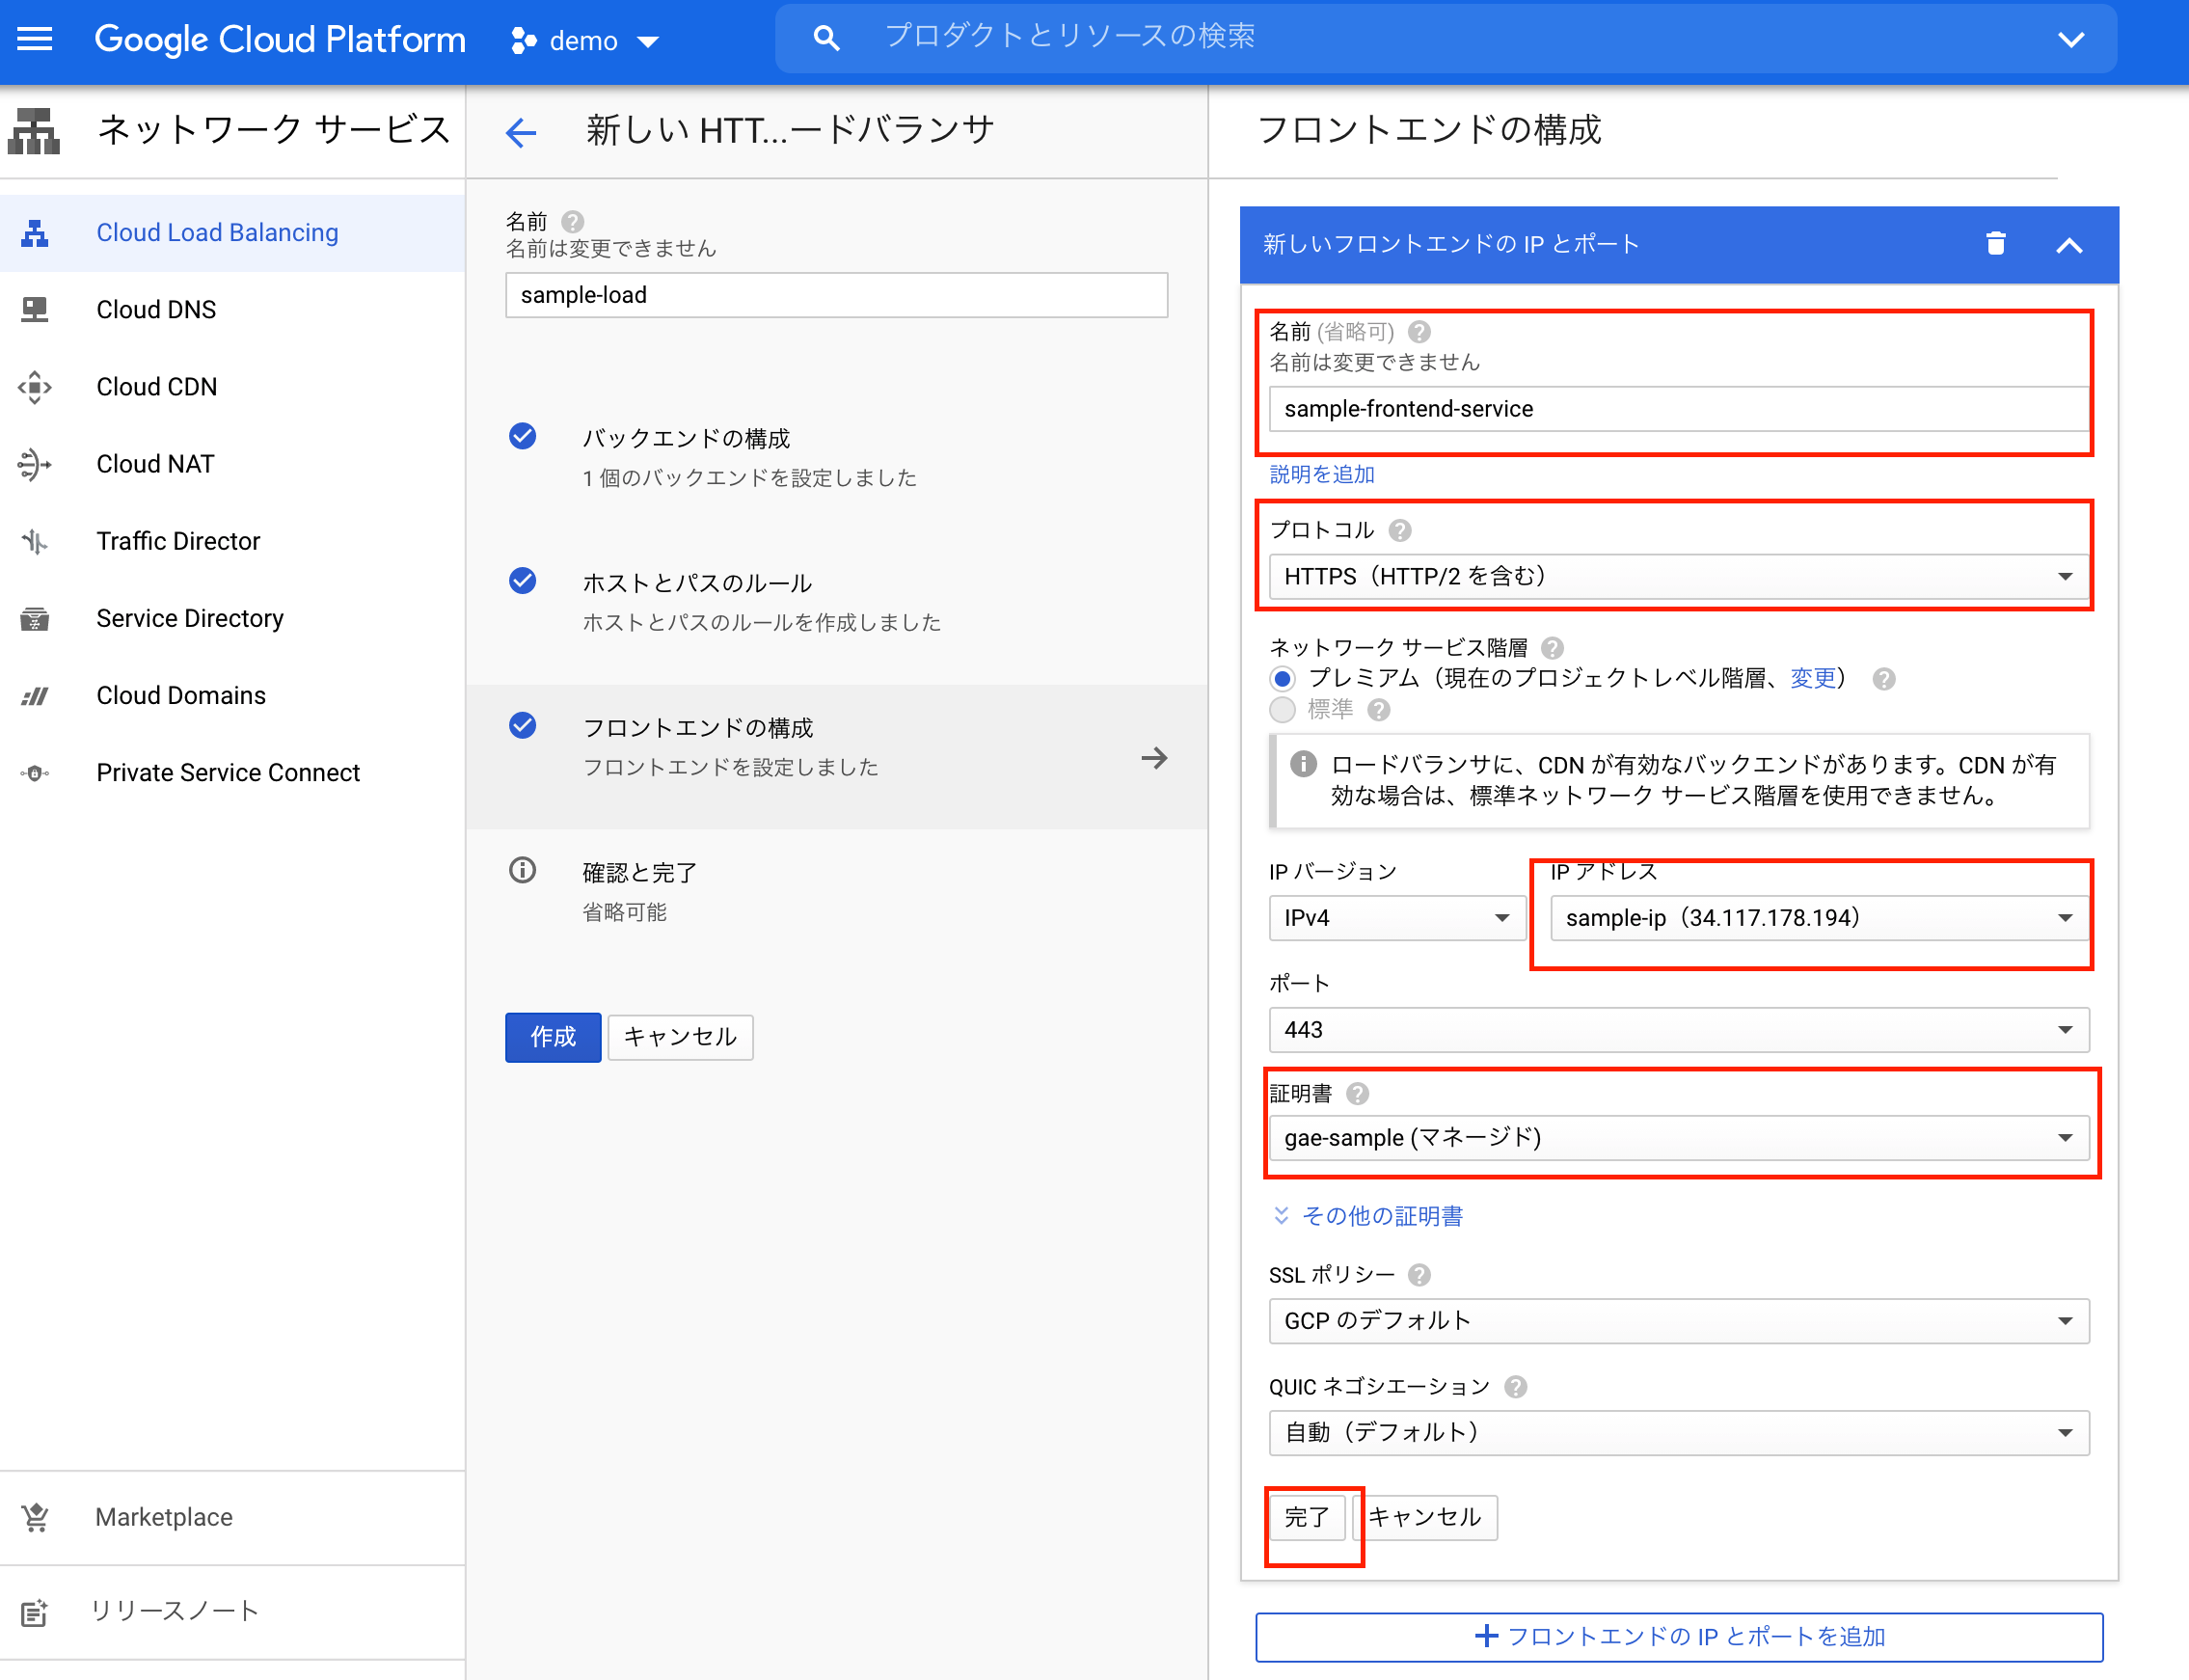
Task: Click the blue 作成 button
Action: tap(552, 1036)
